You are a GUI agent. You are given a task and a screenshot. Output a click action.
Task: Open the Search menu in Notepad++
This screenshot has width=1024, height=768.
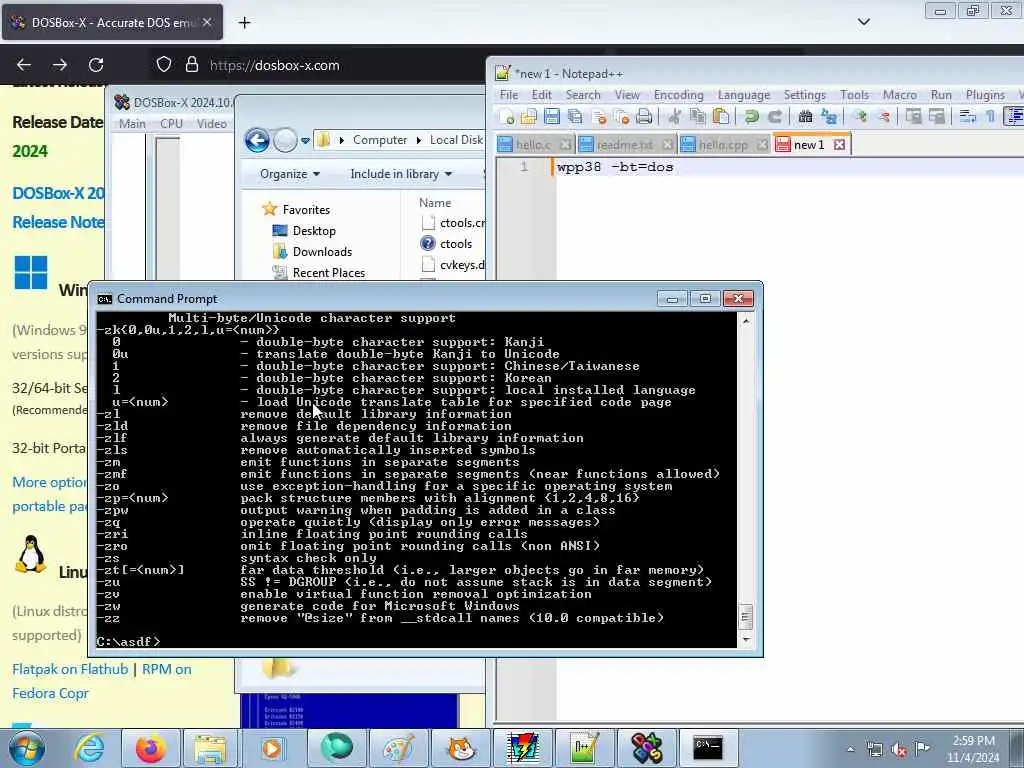tap(583, 95)
